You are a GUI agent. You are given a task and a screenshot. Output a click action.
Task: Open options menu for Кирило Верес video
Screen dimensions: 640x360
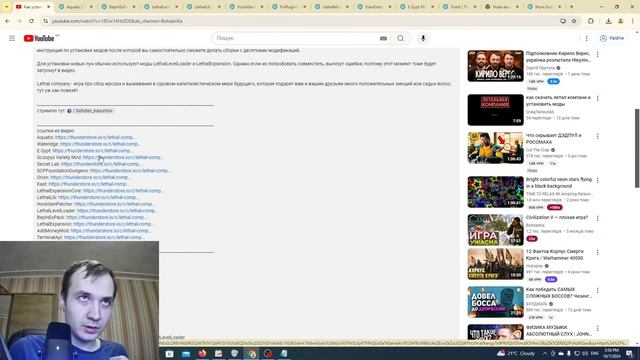[x=598, y=54]
